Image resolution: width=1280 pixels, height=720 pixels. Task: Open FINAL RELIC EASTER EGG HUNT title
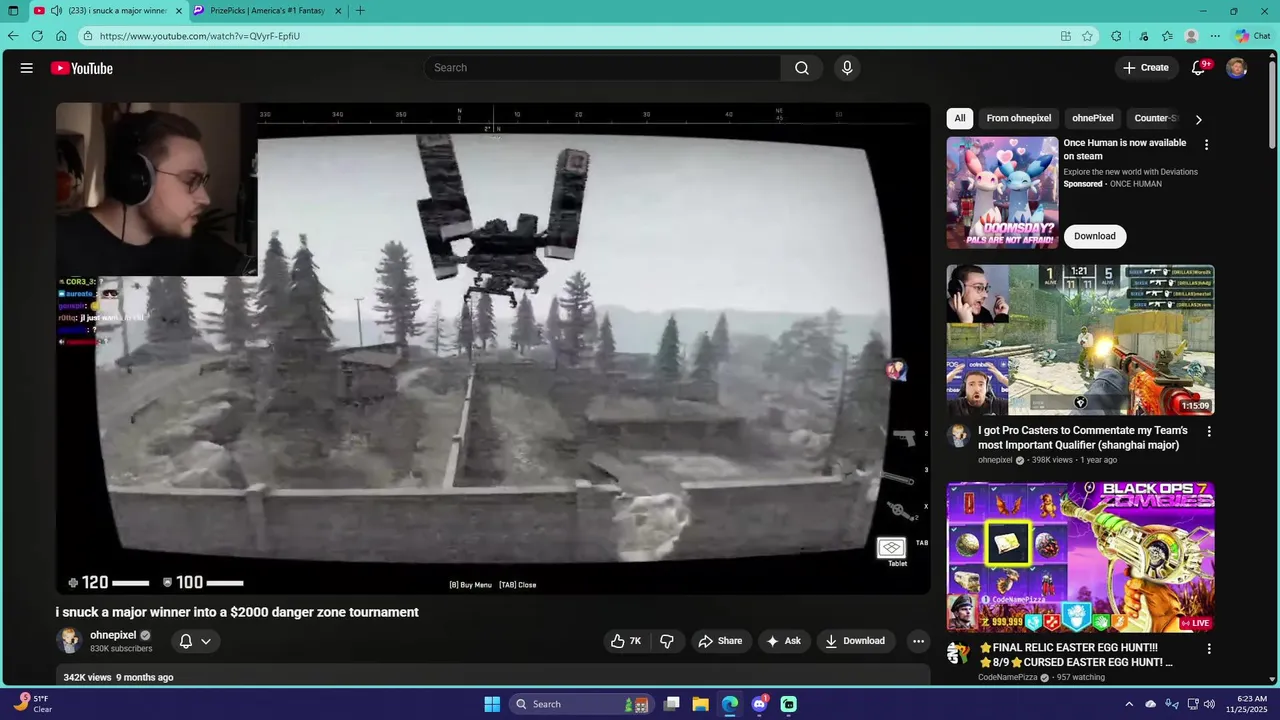1076,655
